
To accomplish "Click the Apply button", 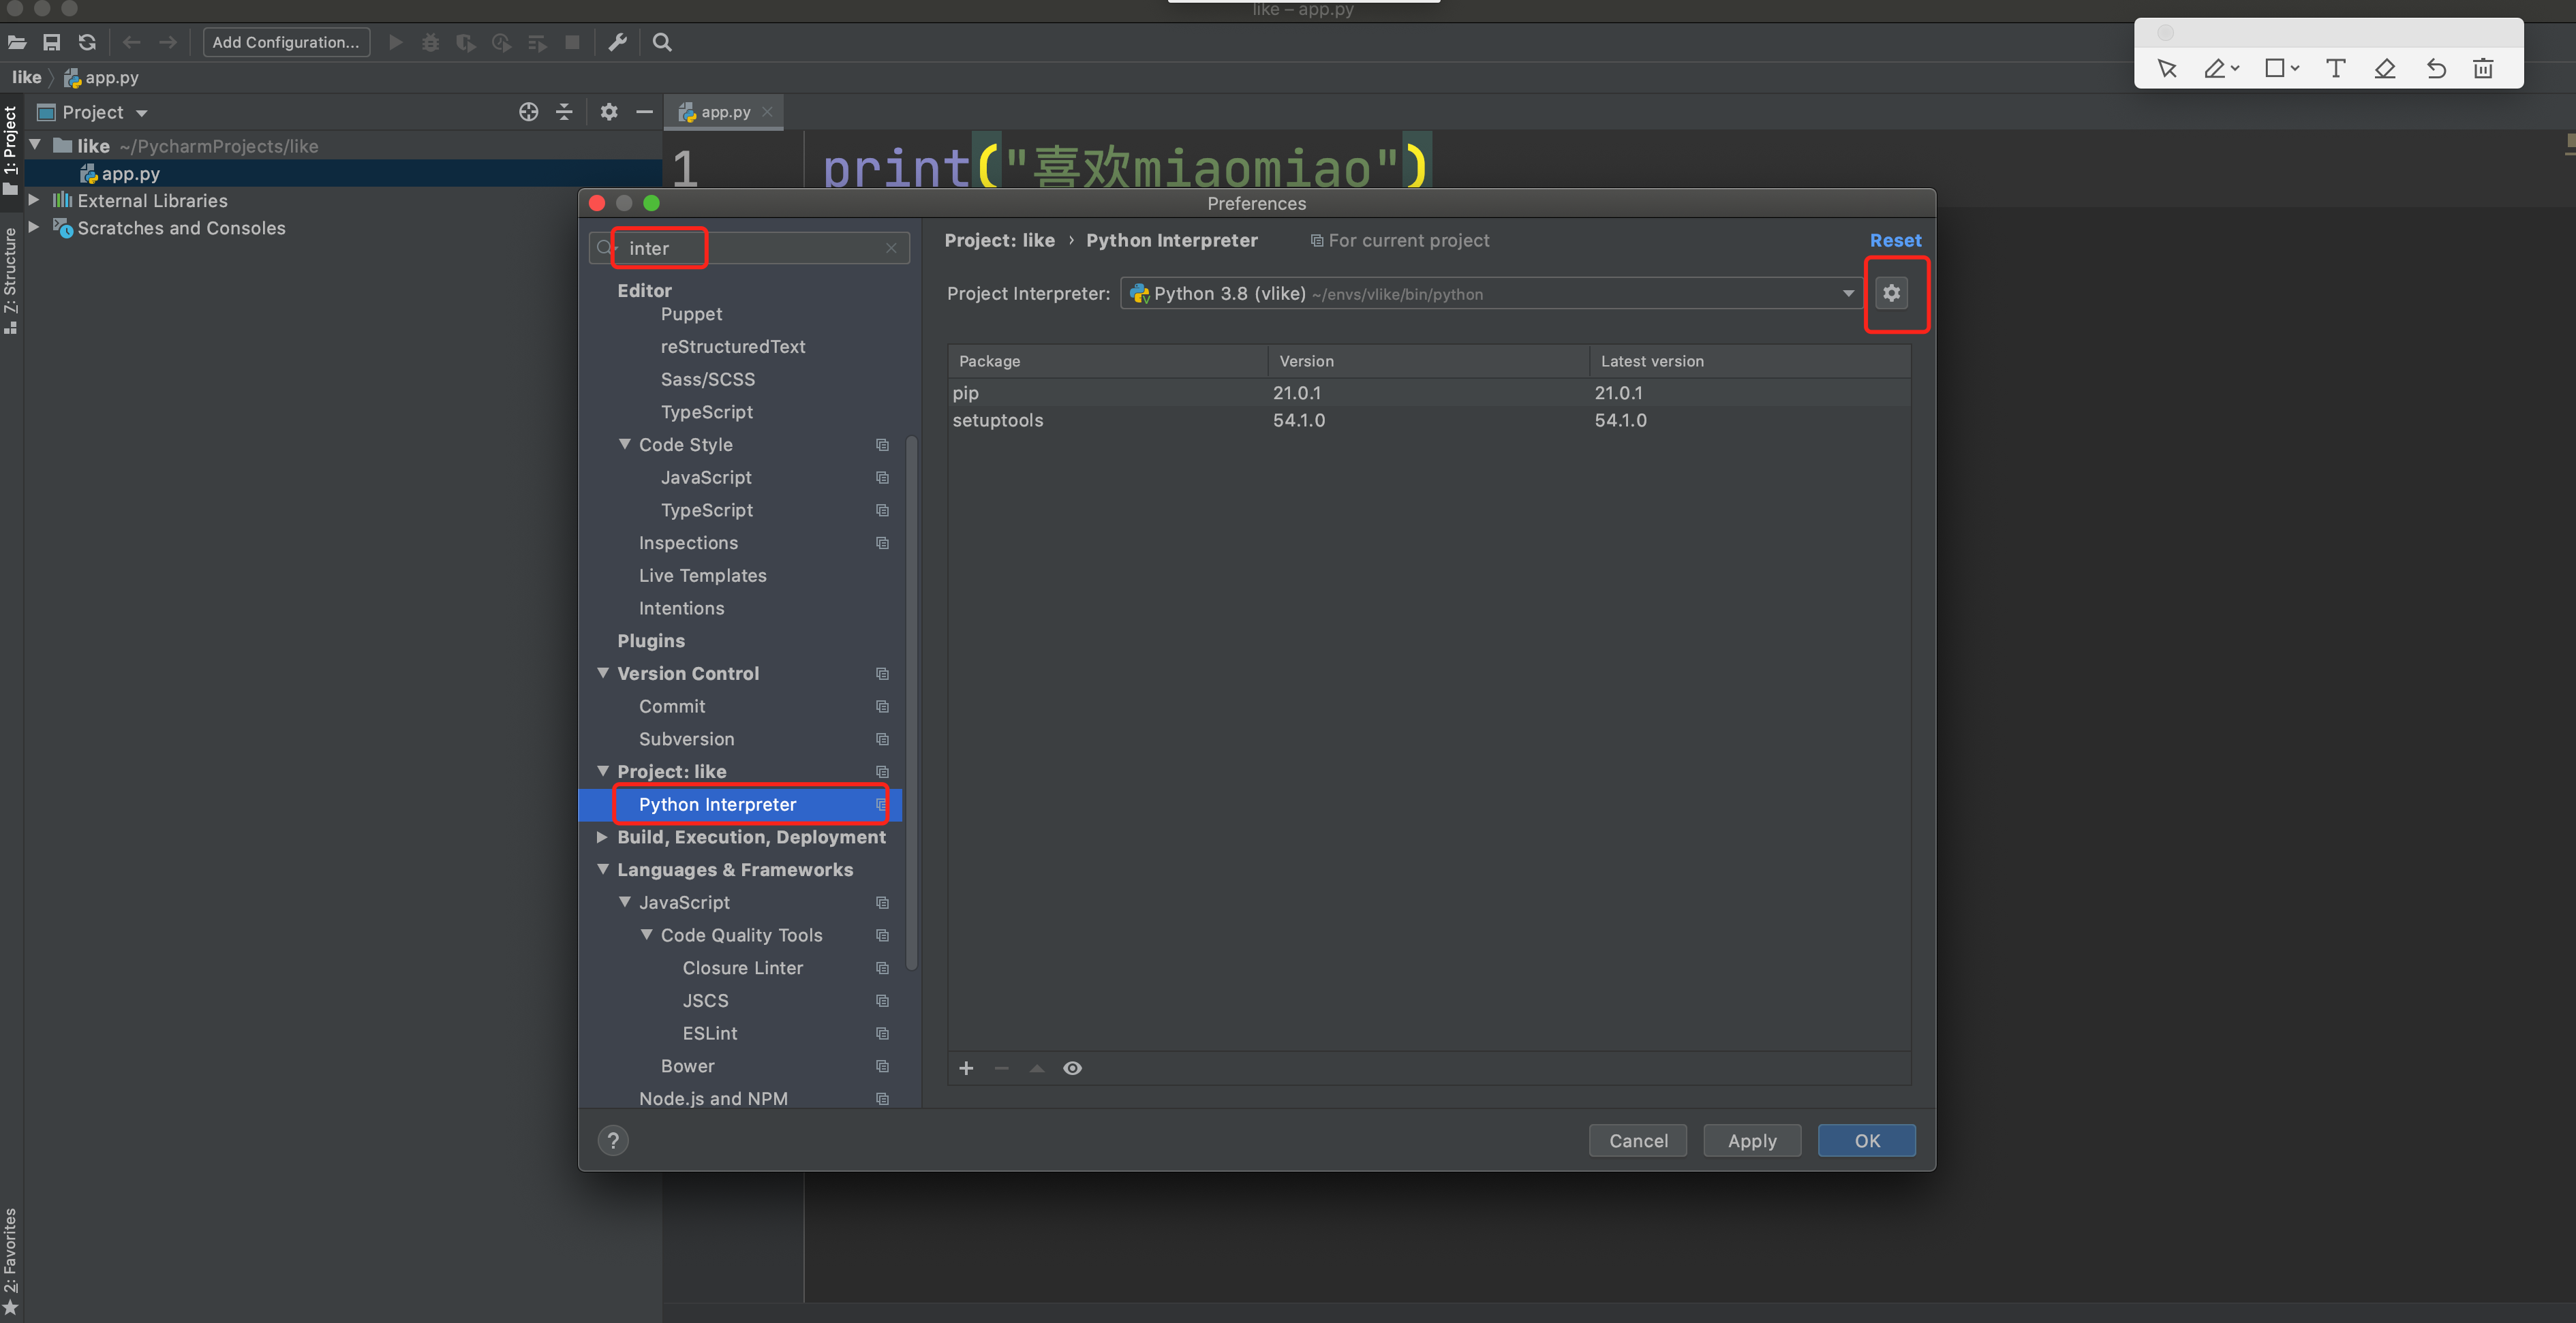I will 1751,1140.
